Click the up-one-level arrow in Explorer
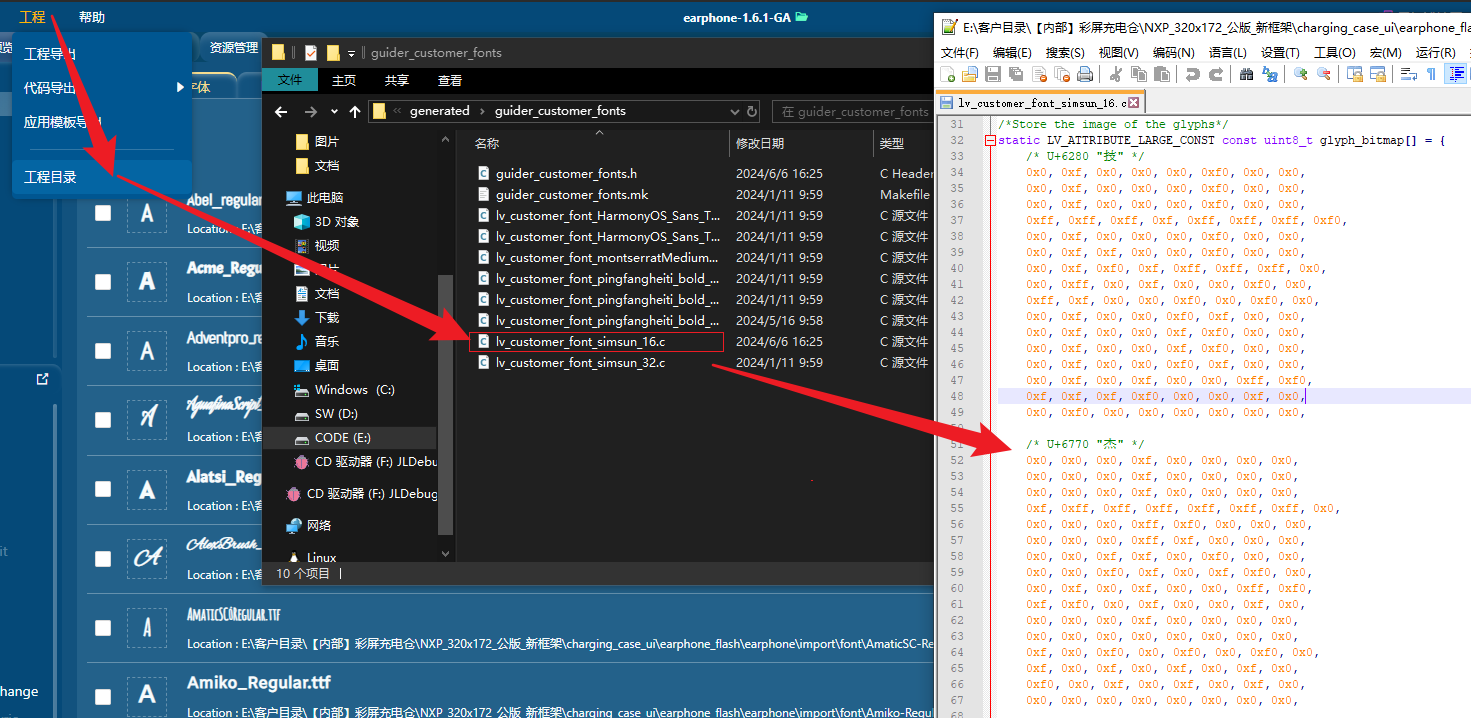 [355, 112]
